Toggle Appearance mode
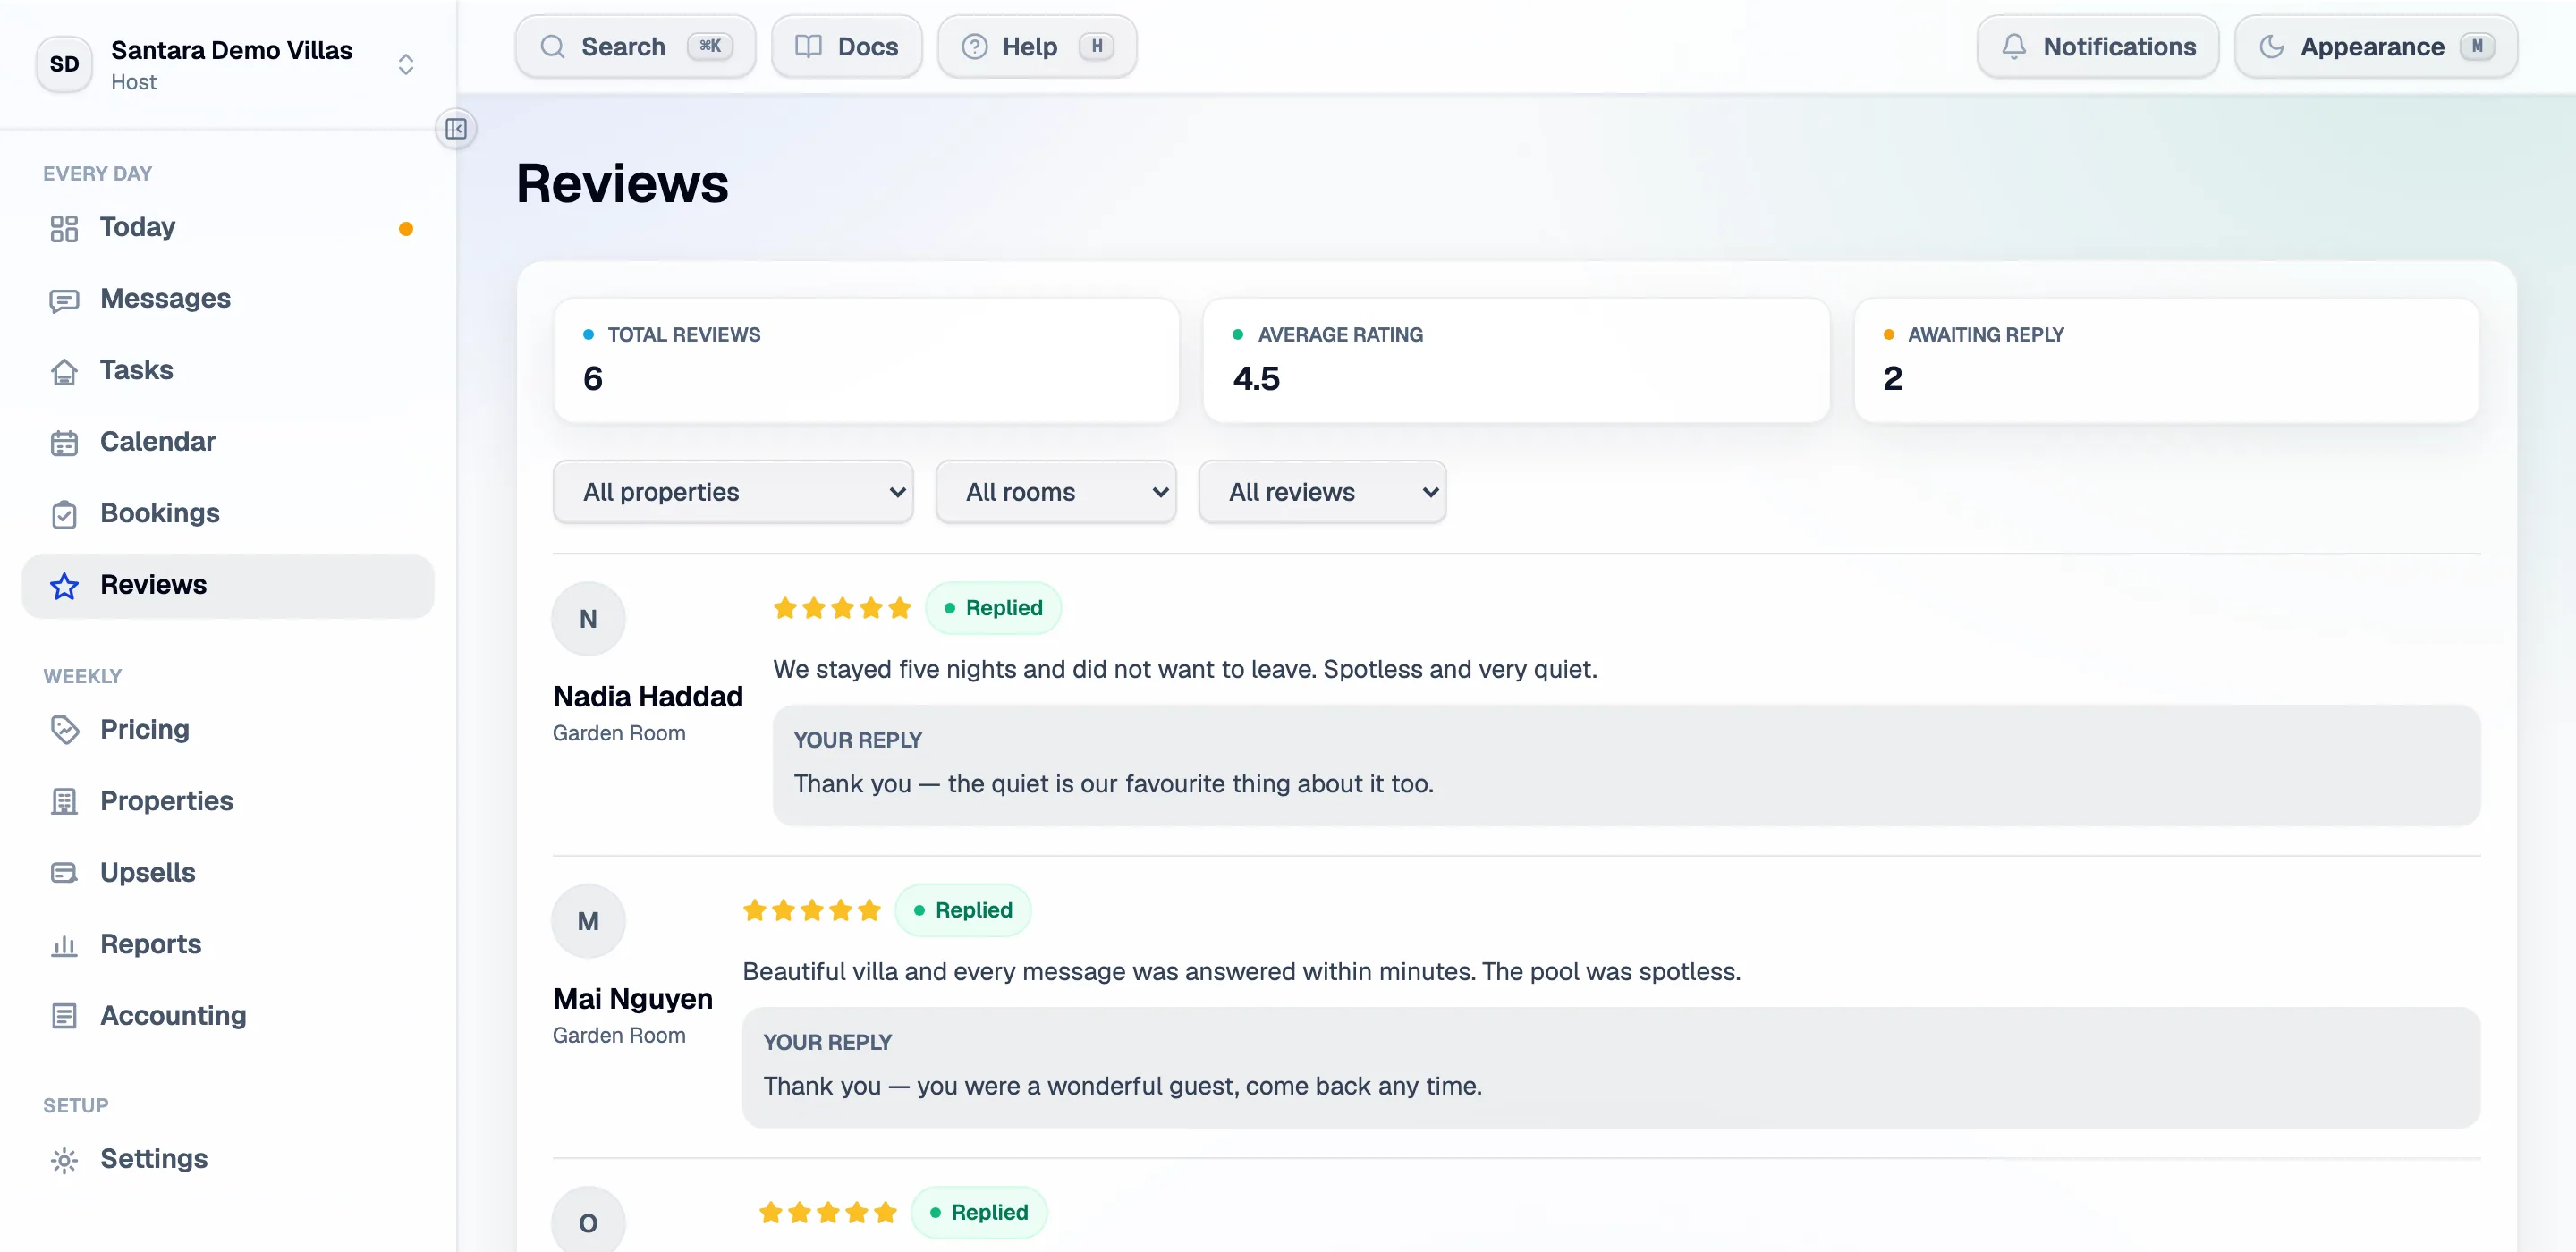 pos(2376,47)
